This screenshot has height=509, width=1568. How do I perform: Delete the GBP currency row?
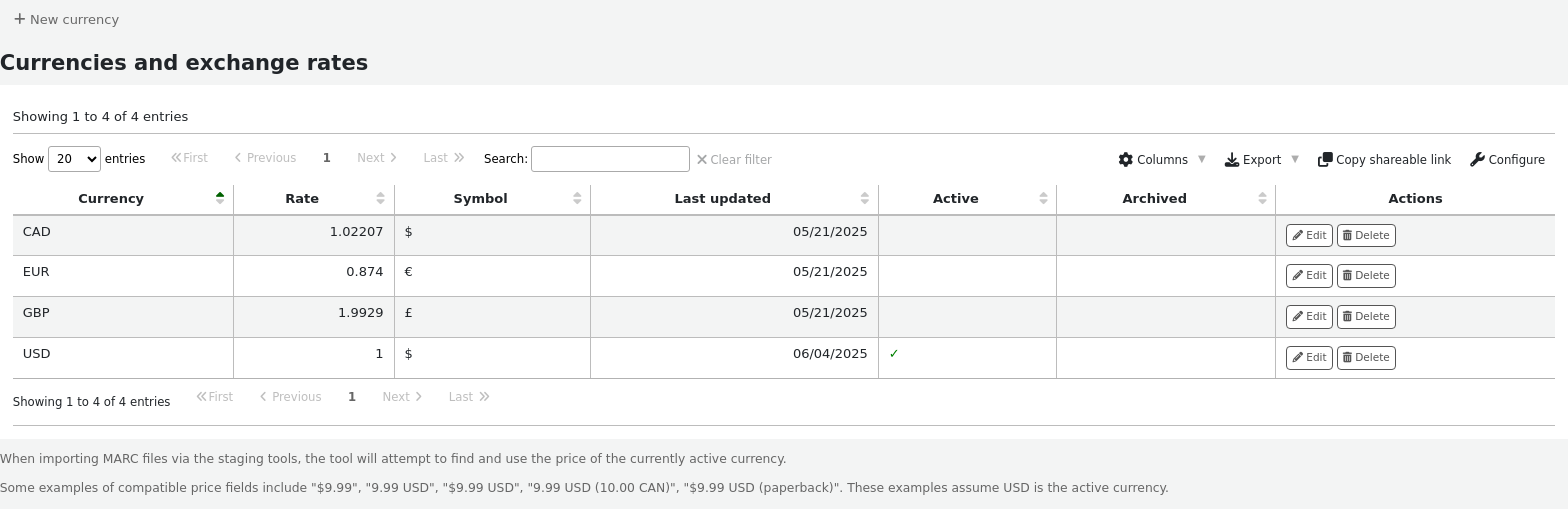point(1365,316)
